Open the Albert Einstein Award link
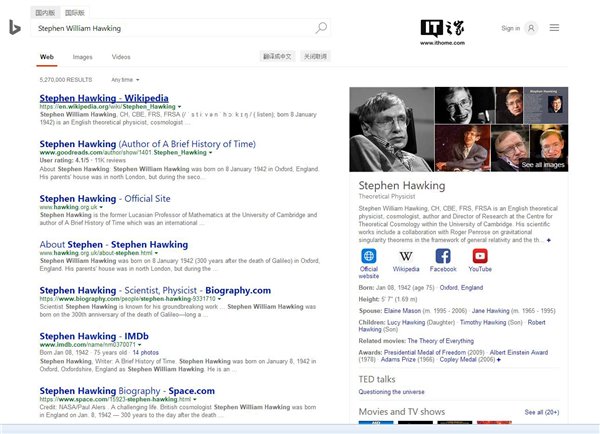 coord(519,352)
